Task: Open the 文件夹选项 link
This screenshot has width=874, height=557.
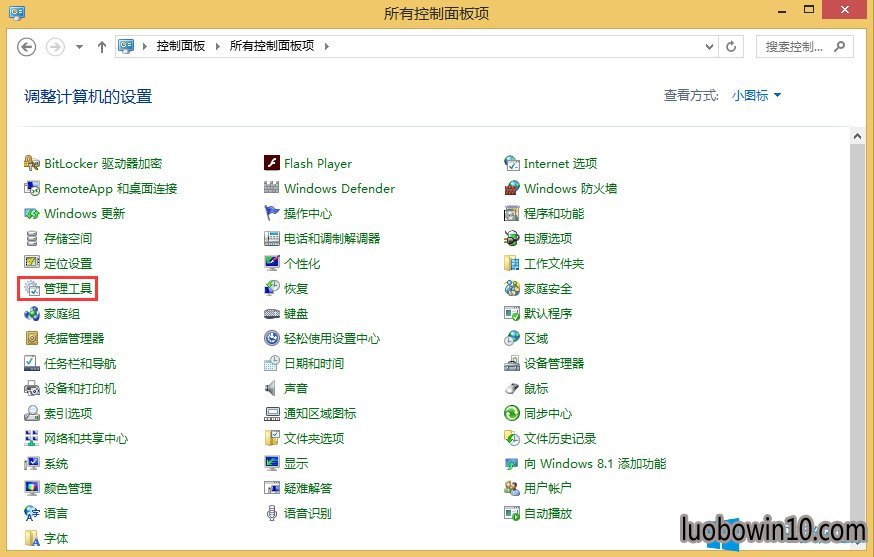Action: tap(314, 438)
